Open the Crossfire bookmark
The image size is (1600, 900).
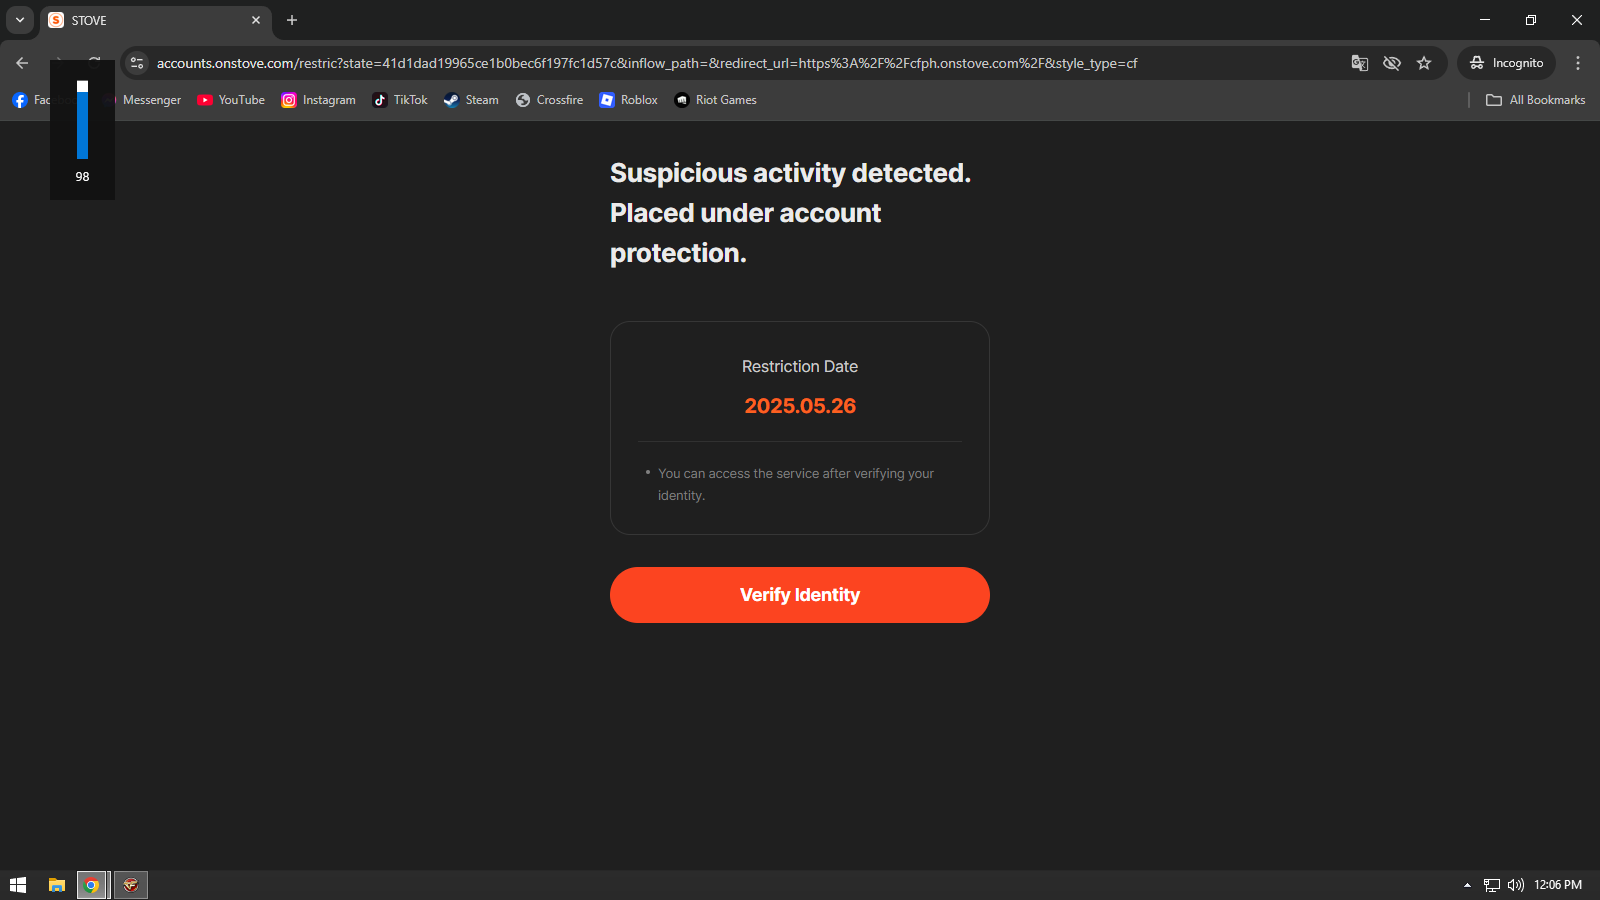point(550,100)
